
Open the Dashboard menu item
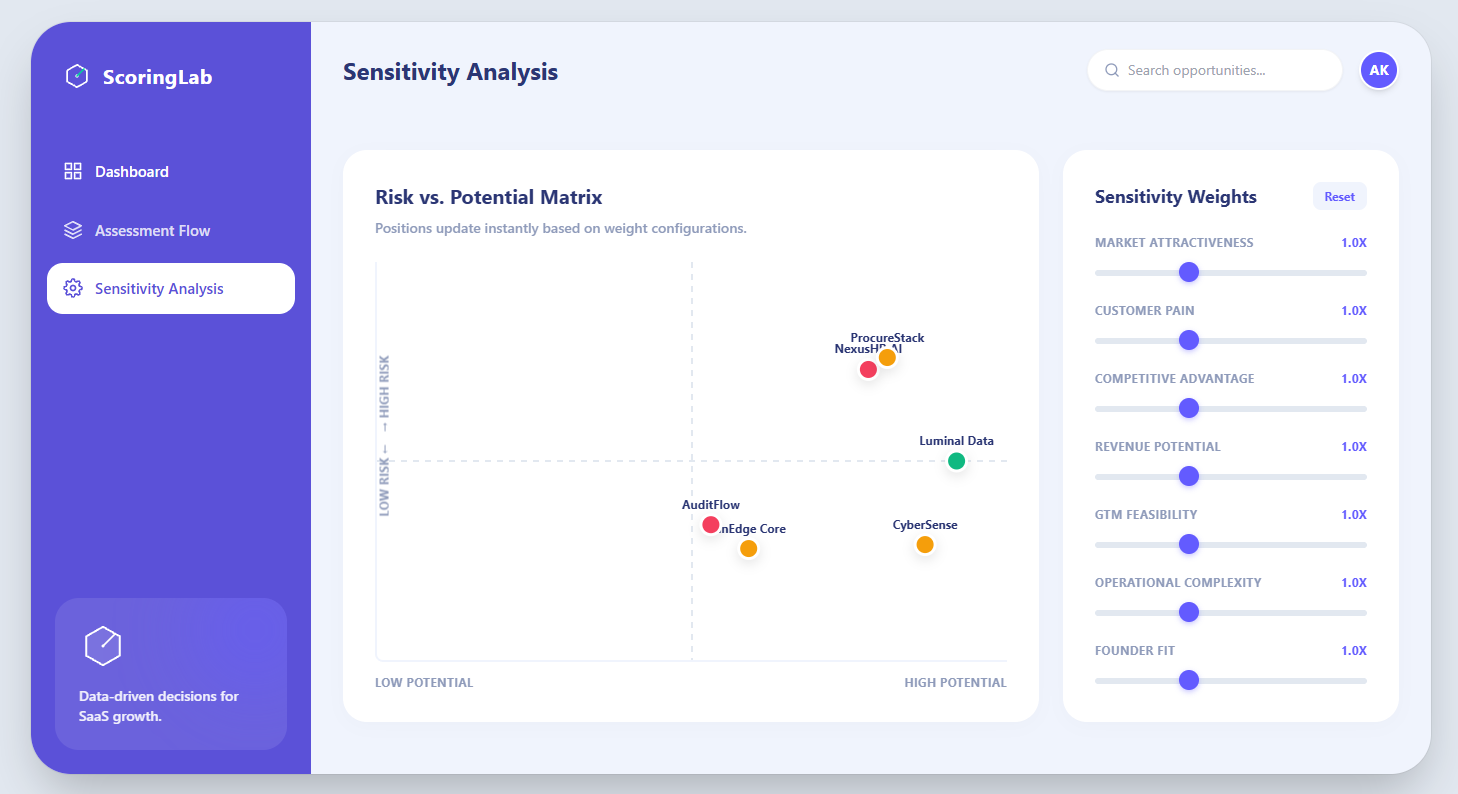coord(171,171)
